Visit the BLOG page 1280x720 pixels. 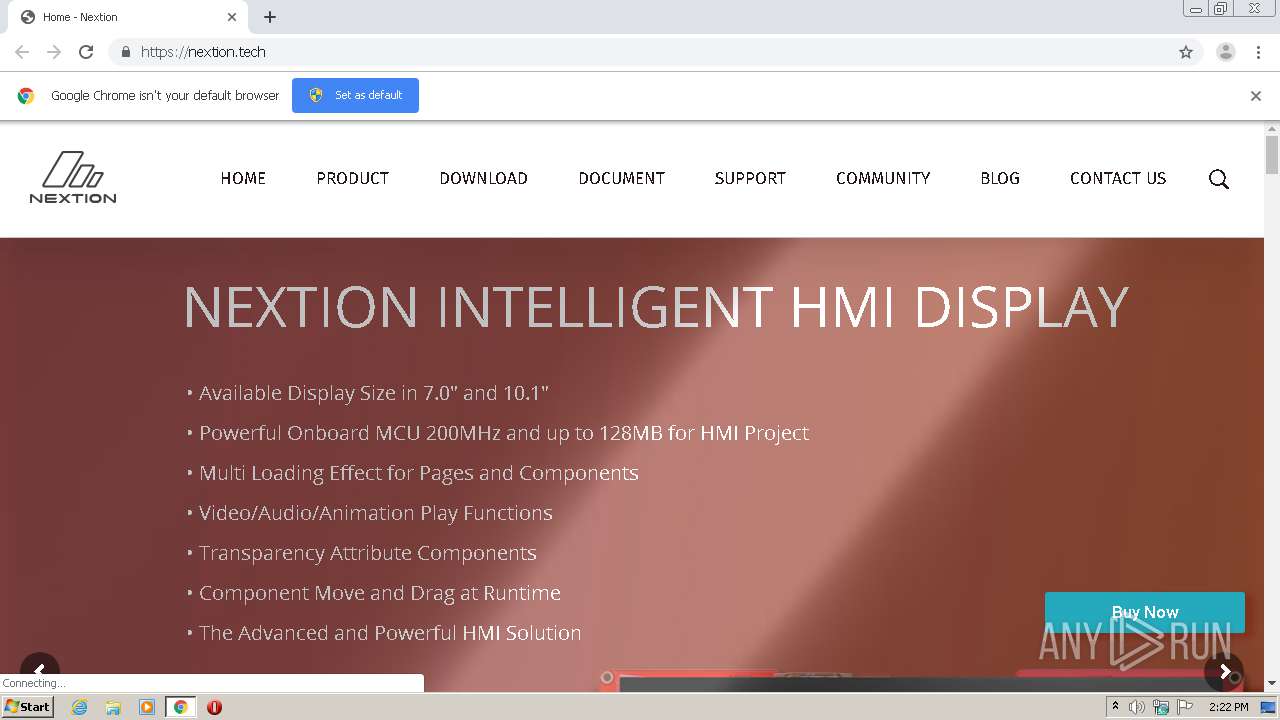coord(1000,178)
